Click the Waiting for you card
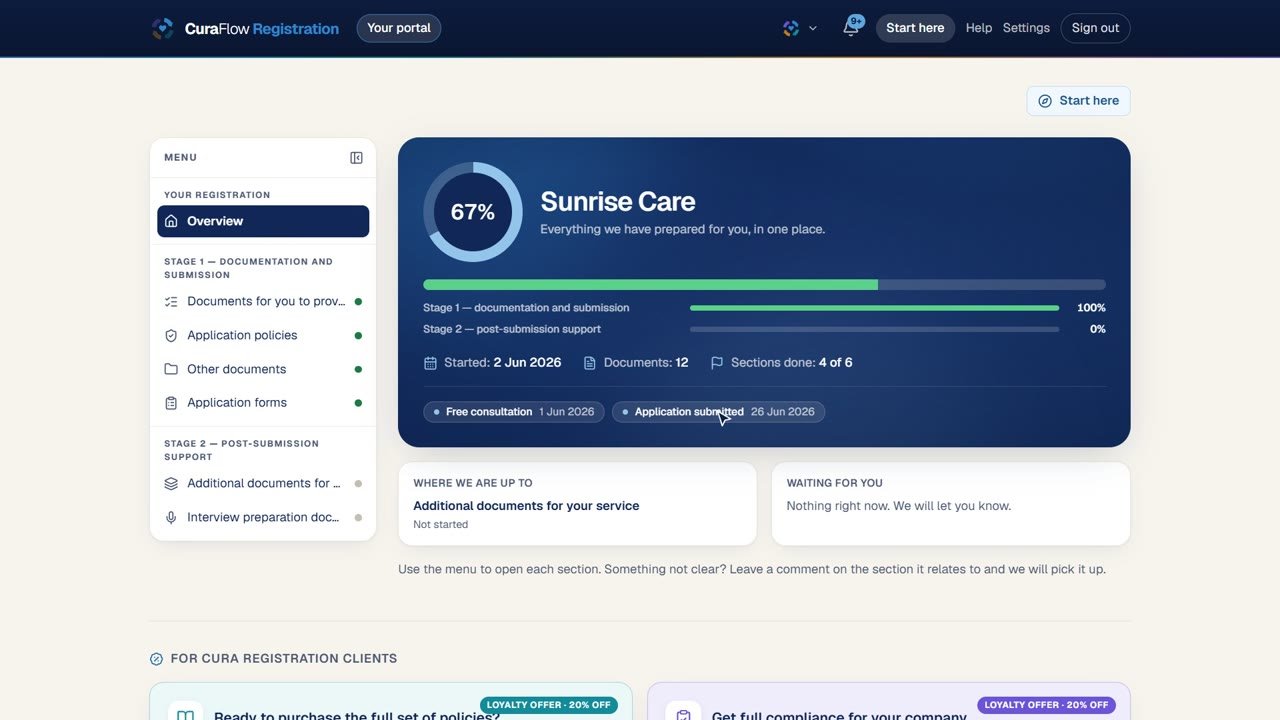1280x720 pixels. tap(951, 503)
